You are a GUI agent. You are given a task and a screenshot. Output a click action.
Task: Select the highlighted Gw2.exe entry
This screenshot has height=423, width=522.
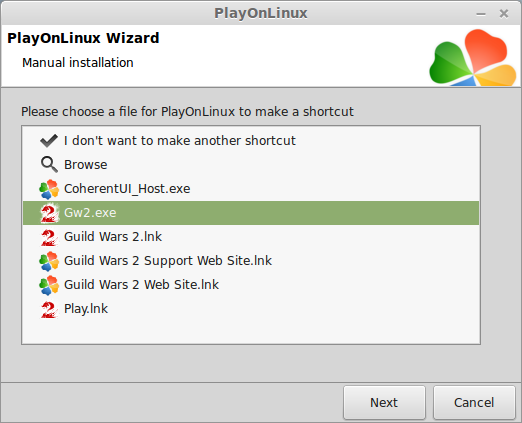(x=251, y=213)
